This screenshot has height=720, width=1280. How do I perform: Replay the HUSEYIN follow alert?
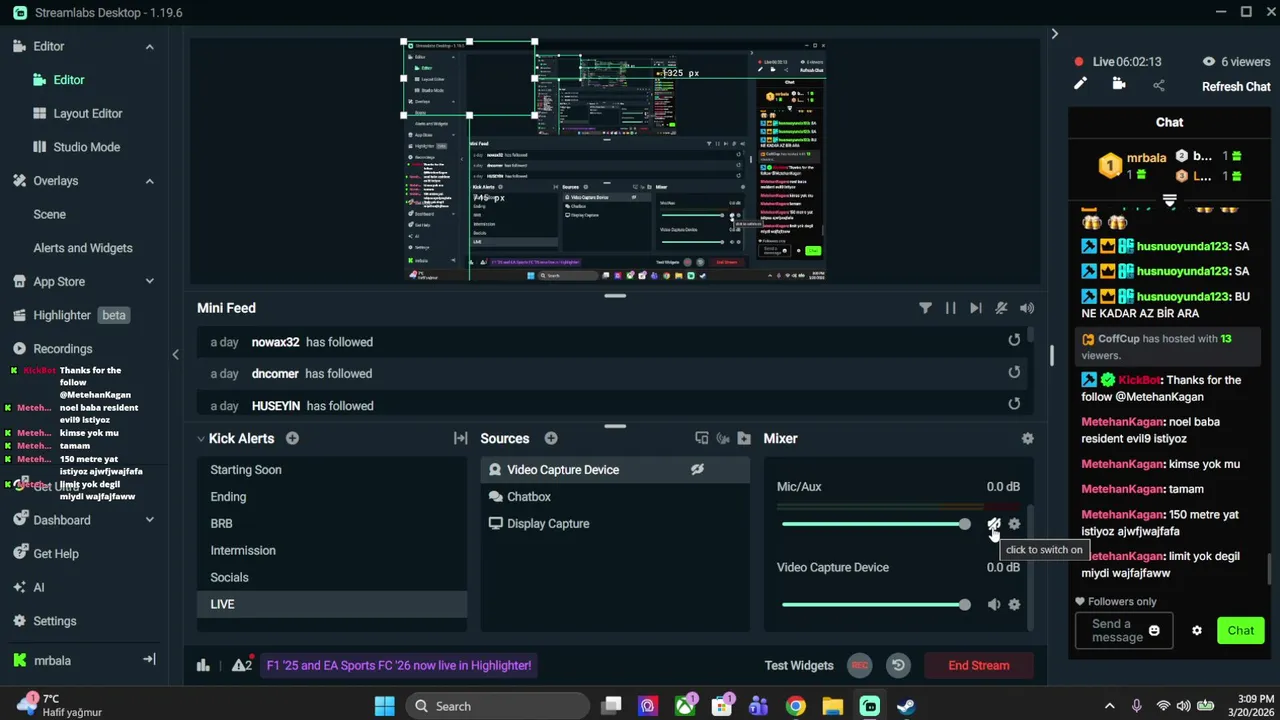(x=1014, y=404)
